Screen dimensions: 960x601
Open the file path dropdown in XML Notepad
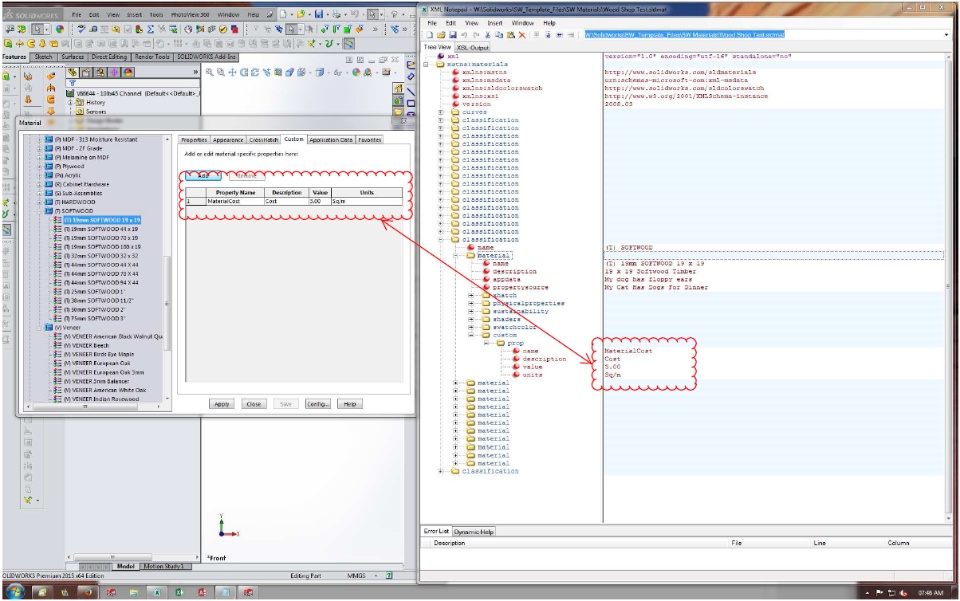click(x=947, y=35)
